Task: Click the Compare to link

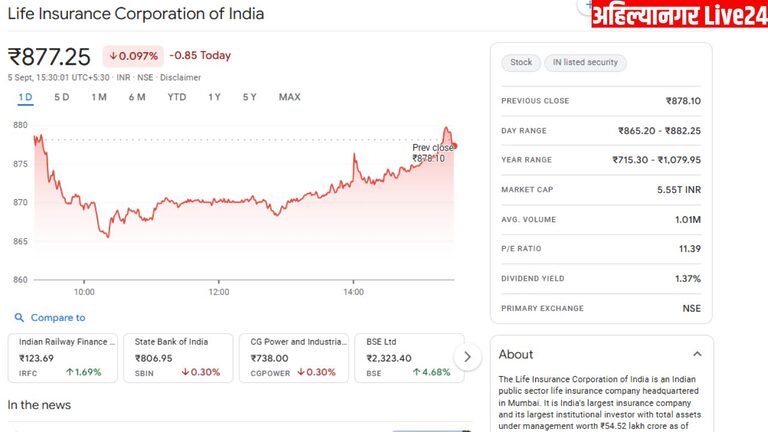Action: pyautogui.click(x=58, y=318)
